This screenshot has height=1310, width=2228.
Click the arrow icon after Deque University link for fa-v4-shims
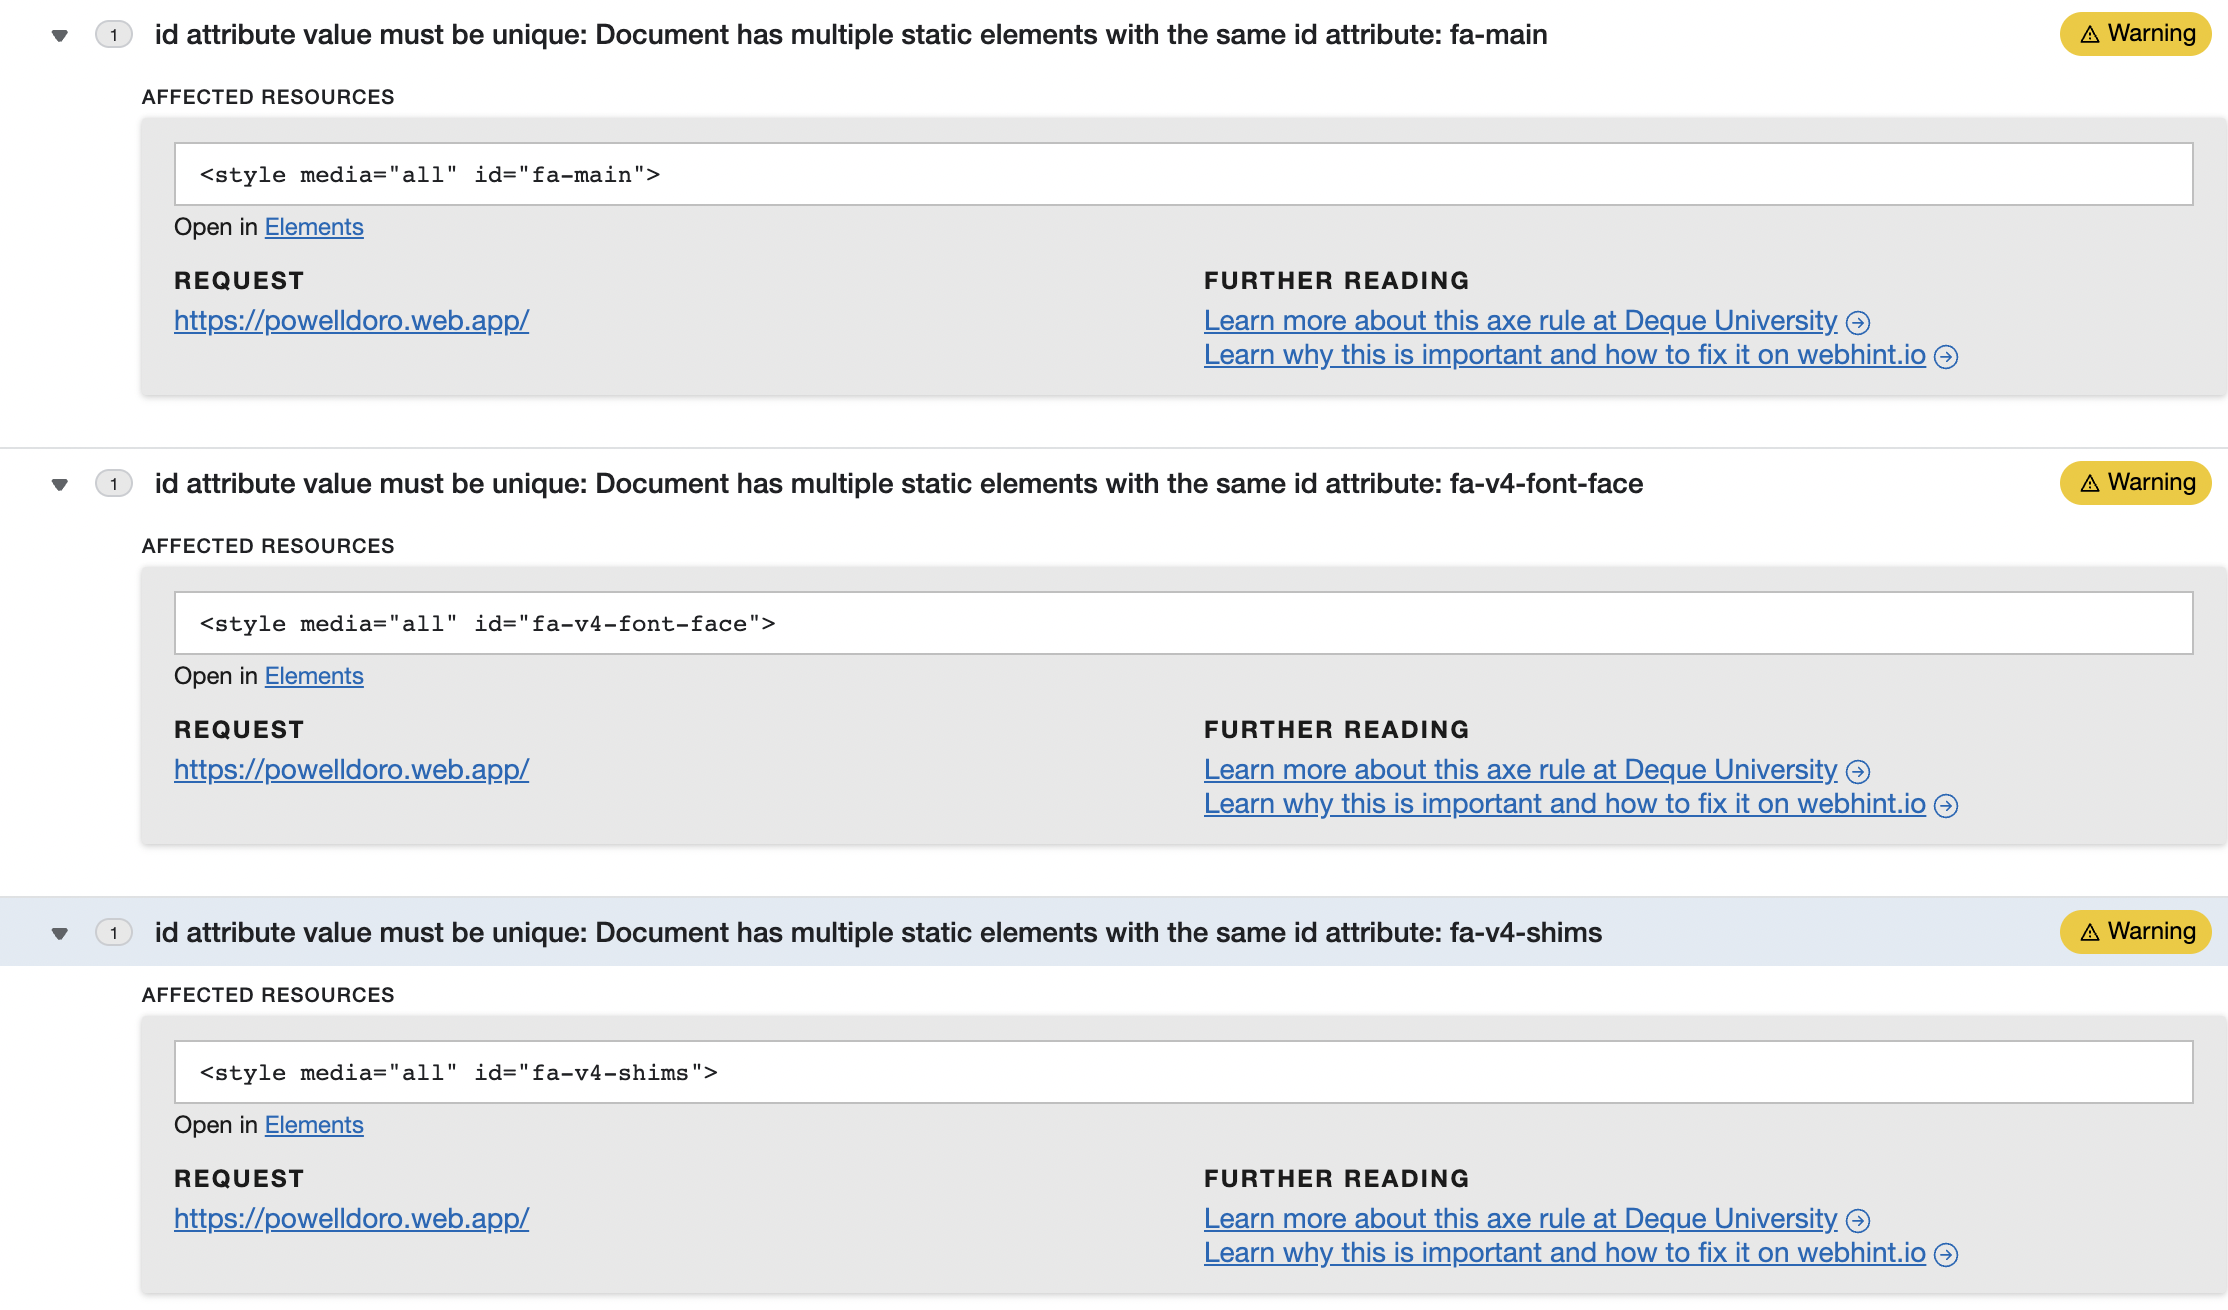tap(1859, 1220)
